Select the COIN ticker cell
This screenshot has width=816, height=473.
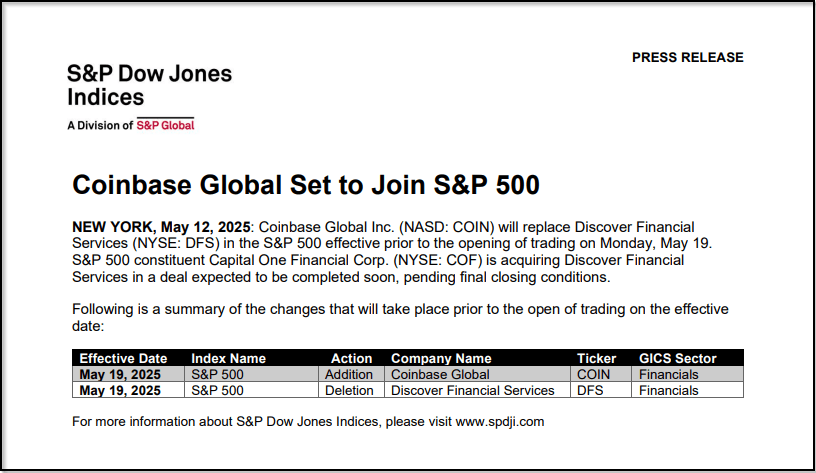click(x=595, y=374)
